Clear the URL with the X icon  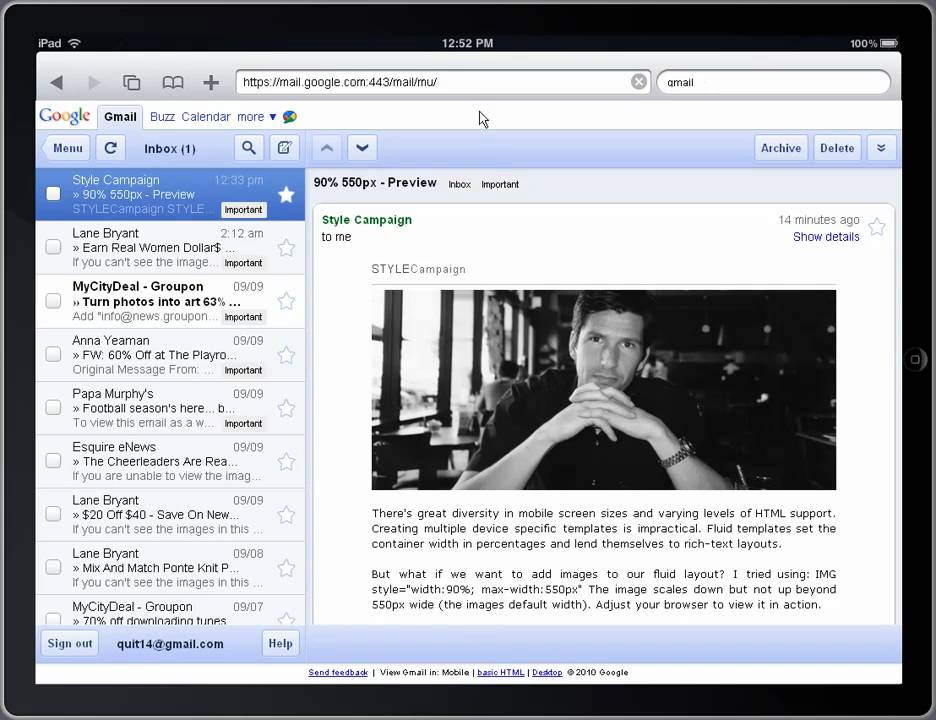638,81
